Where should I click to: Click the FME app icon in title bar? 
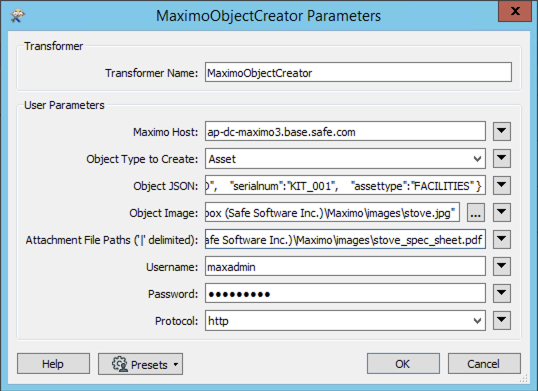click(17, 16)
